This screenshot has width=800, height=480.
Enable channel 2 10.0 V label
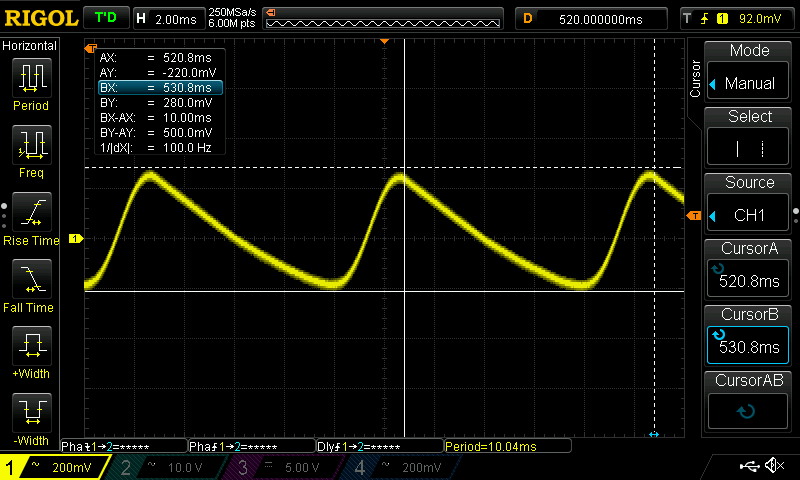168,467
